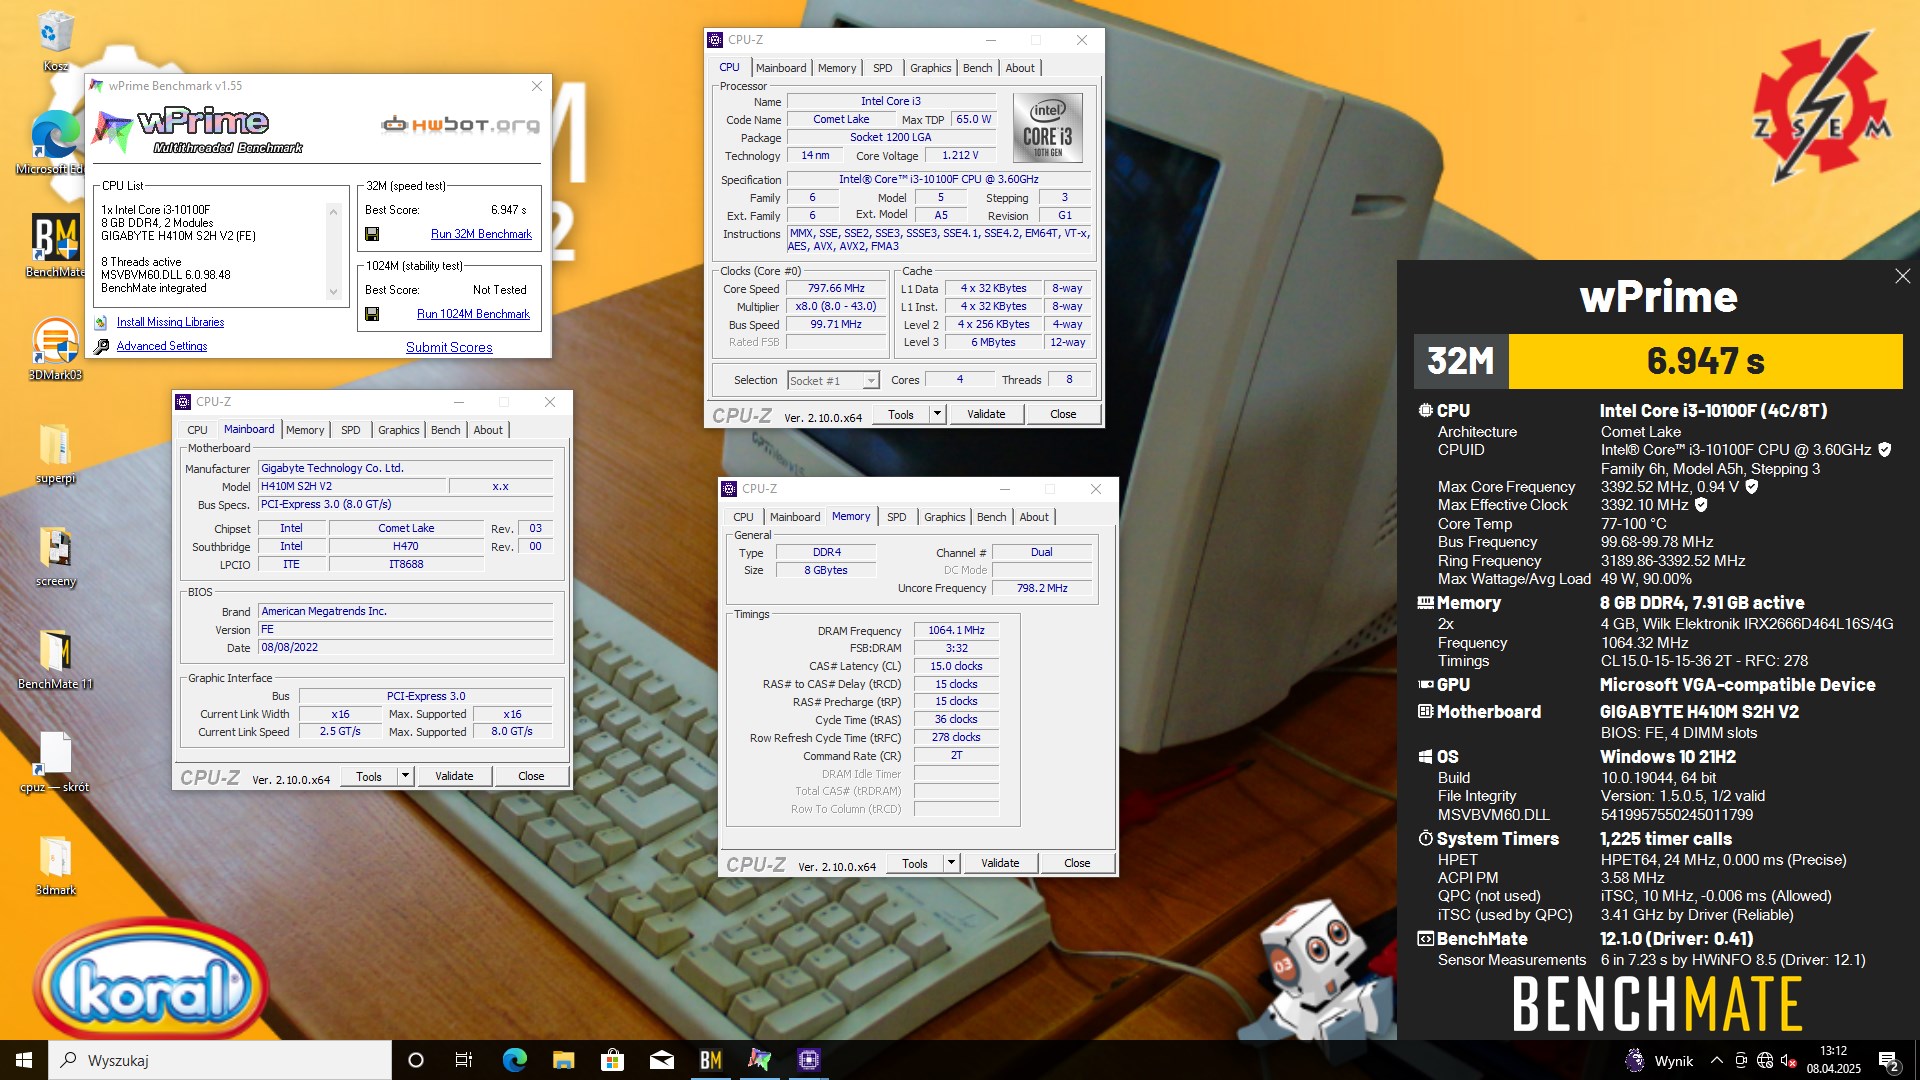Click the Submit Scores link
This screenshot has width=1920, height=1080.
click(x=449, y=347)
